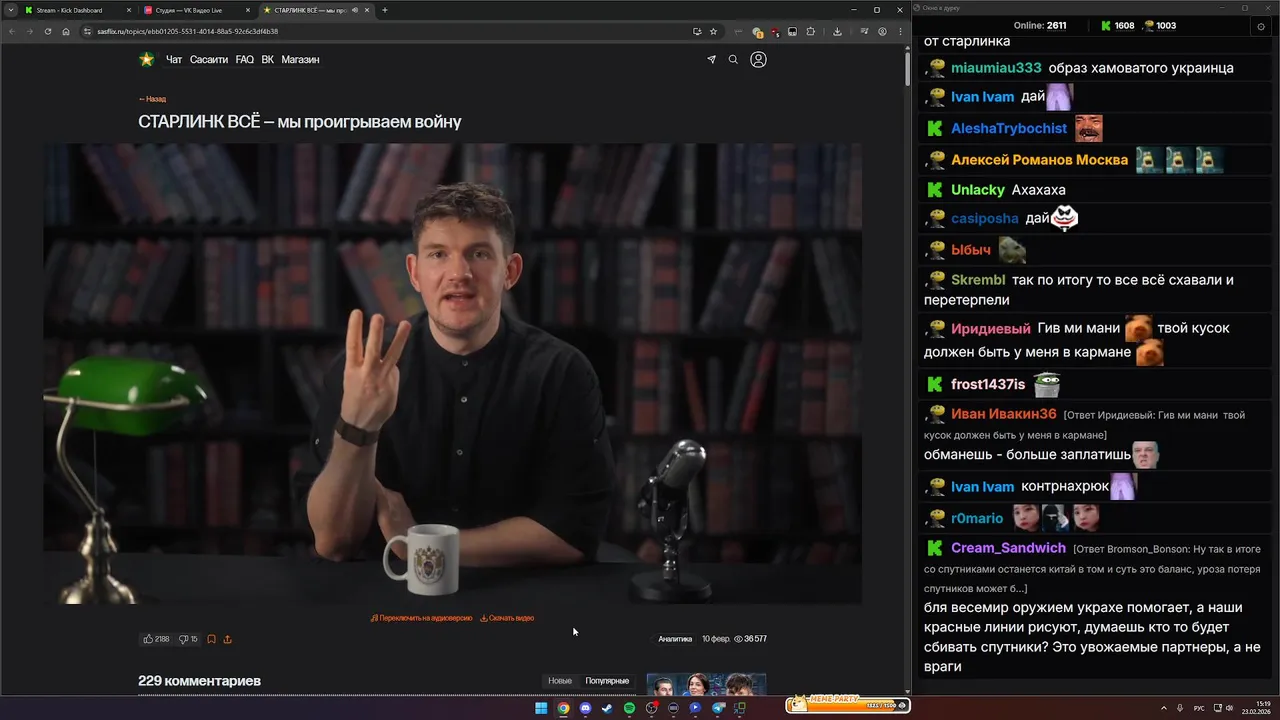Image resolution: width=1280 pixels, height=720 pixels.
Task: Open the user profile icon
Action: (x=758, y=59)
